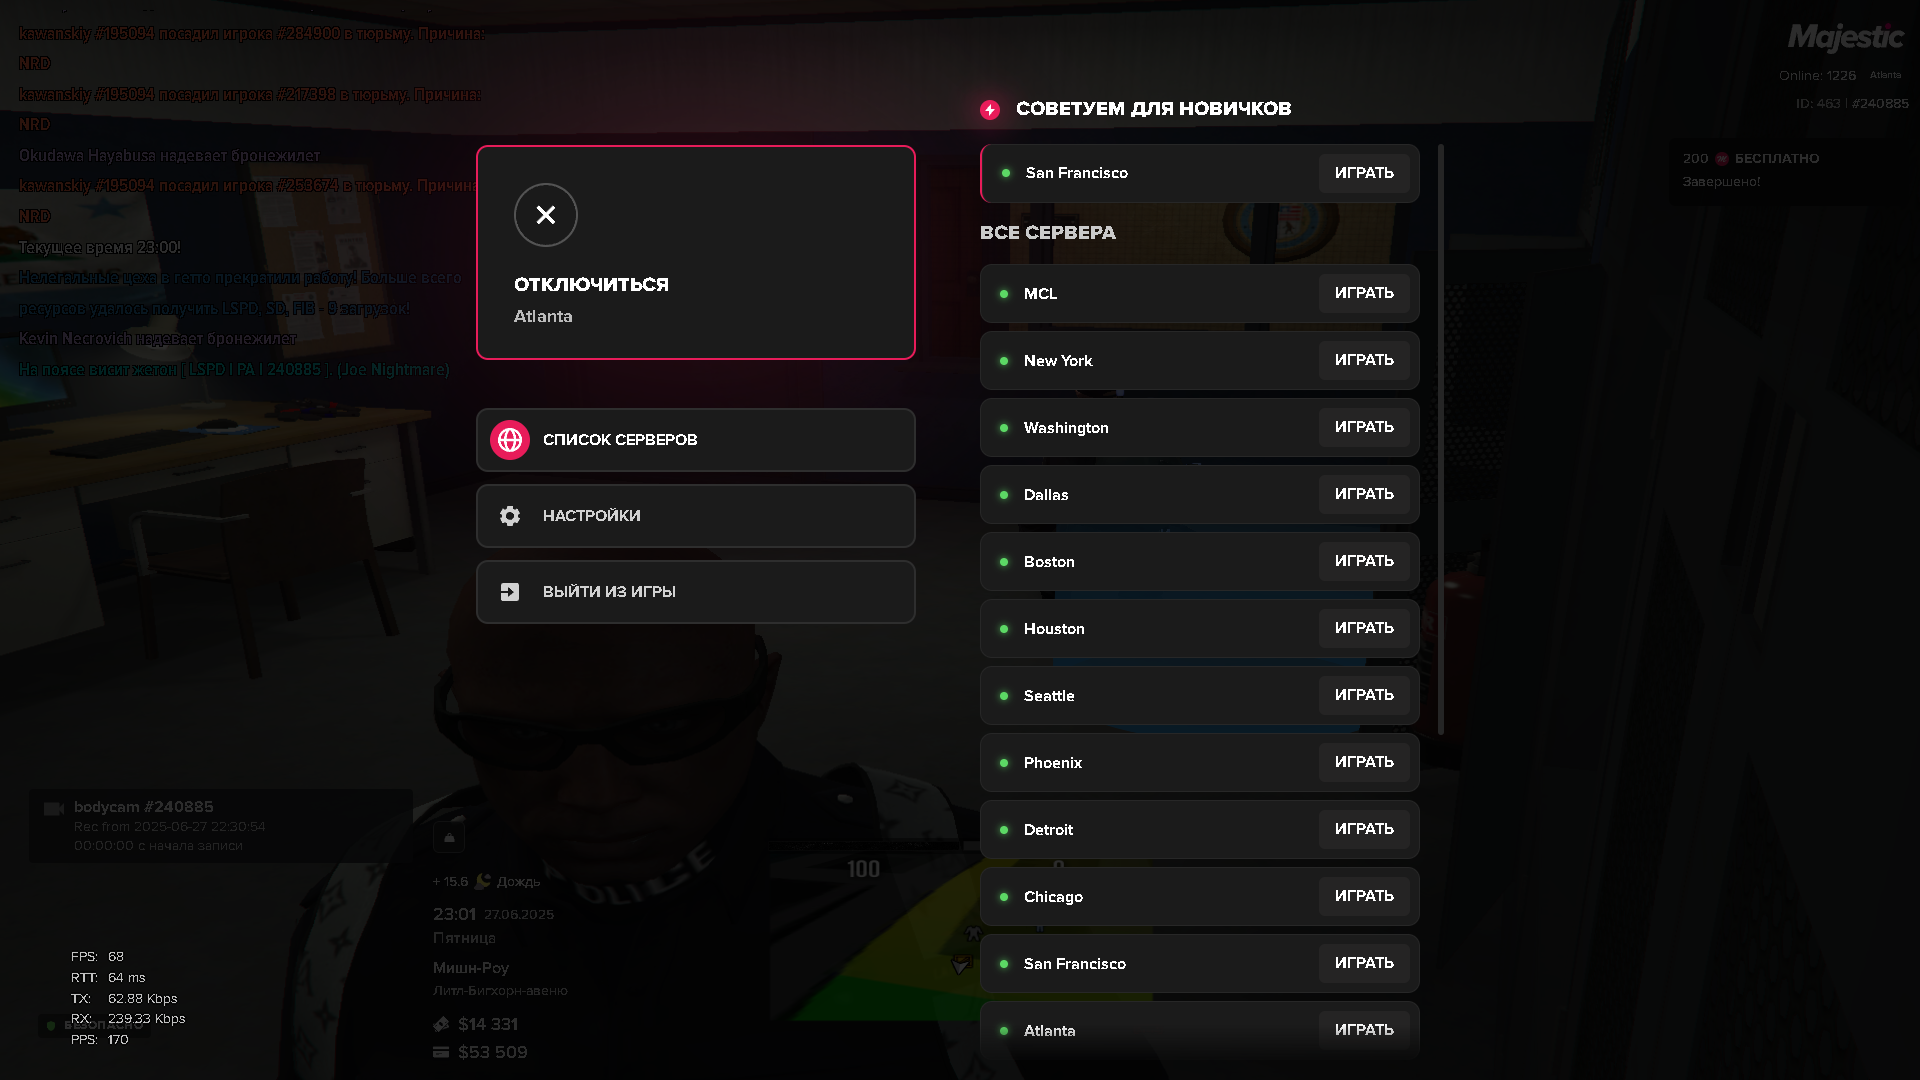Screen dimensions: 1920x1080
Task: Click the lightning bolt recommended icon
Action: click(990, 110)
